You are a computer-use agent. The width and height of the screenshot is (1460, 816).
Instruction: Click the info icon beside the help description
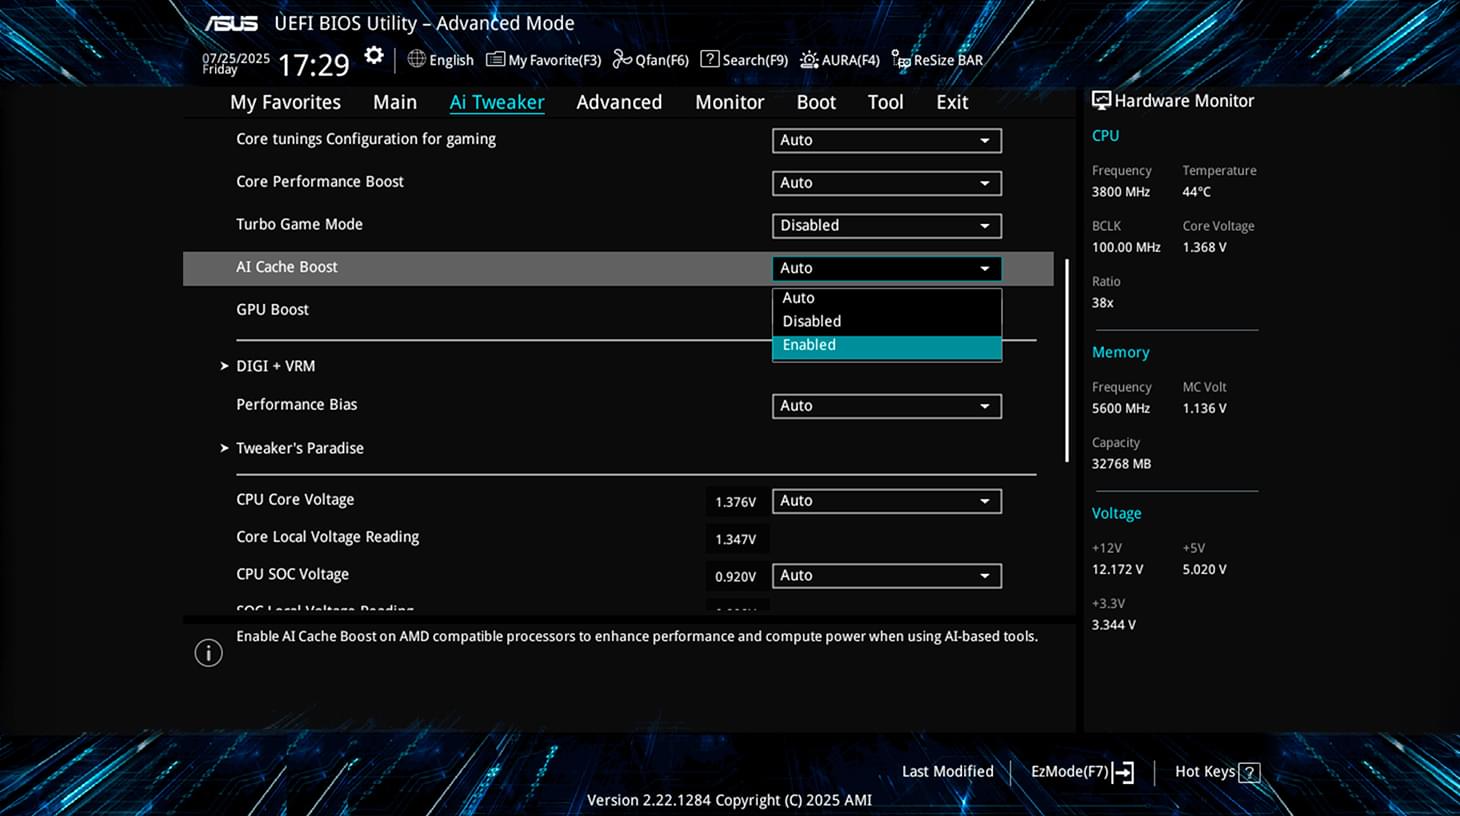(x=208, y=652)
